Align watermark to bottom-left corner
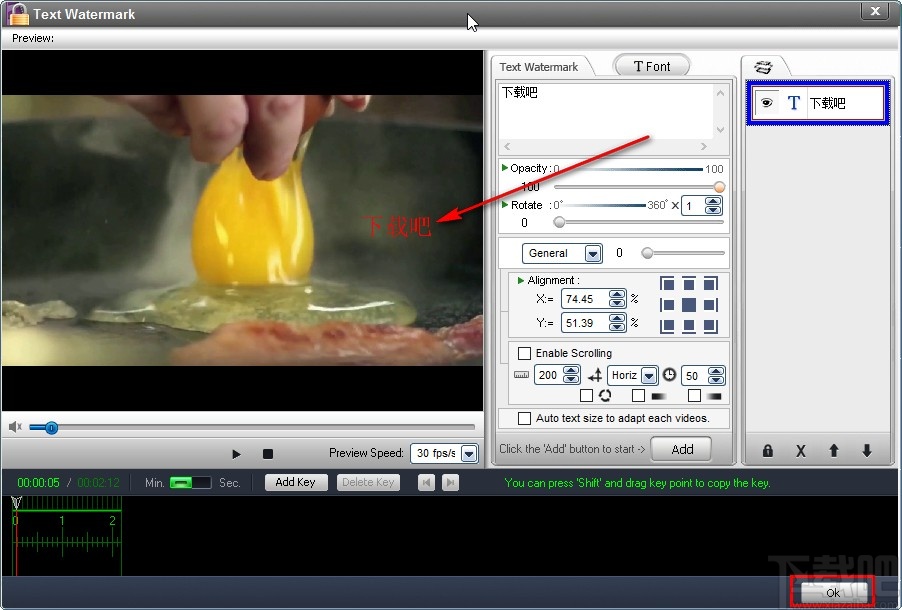The image size is (902, 610). [667, 326]
